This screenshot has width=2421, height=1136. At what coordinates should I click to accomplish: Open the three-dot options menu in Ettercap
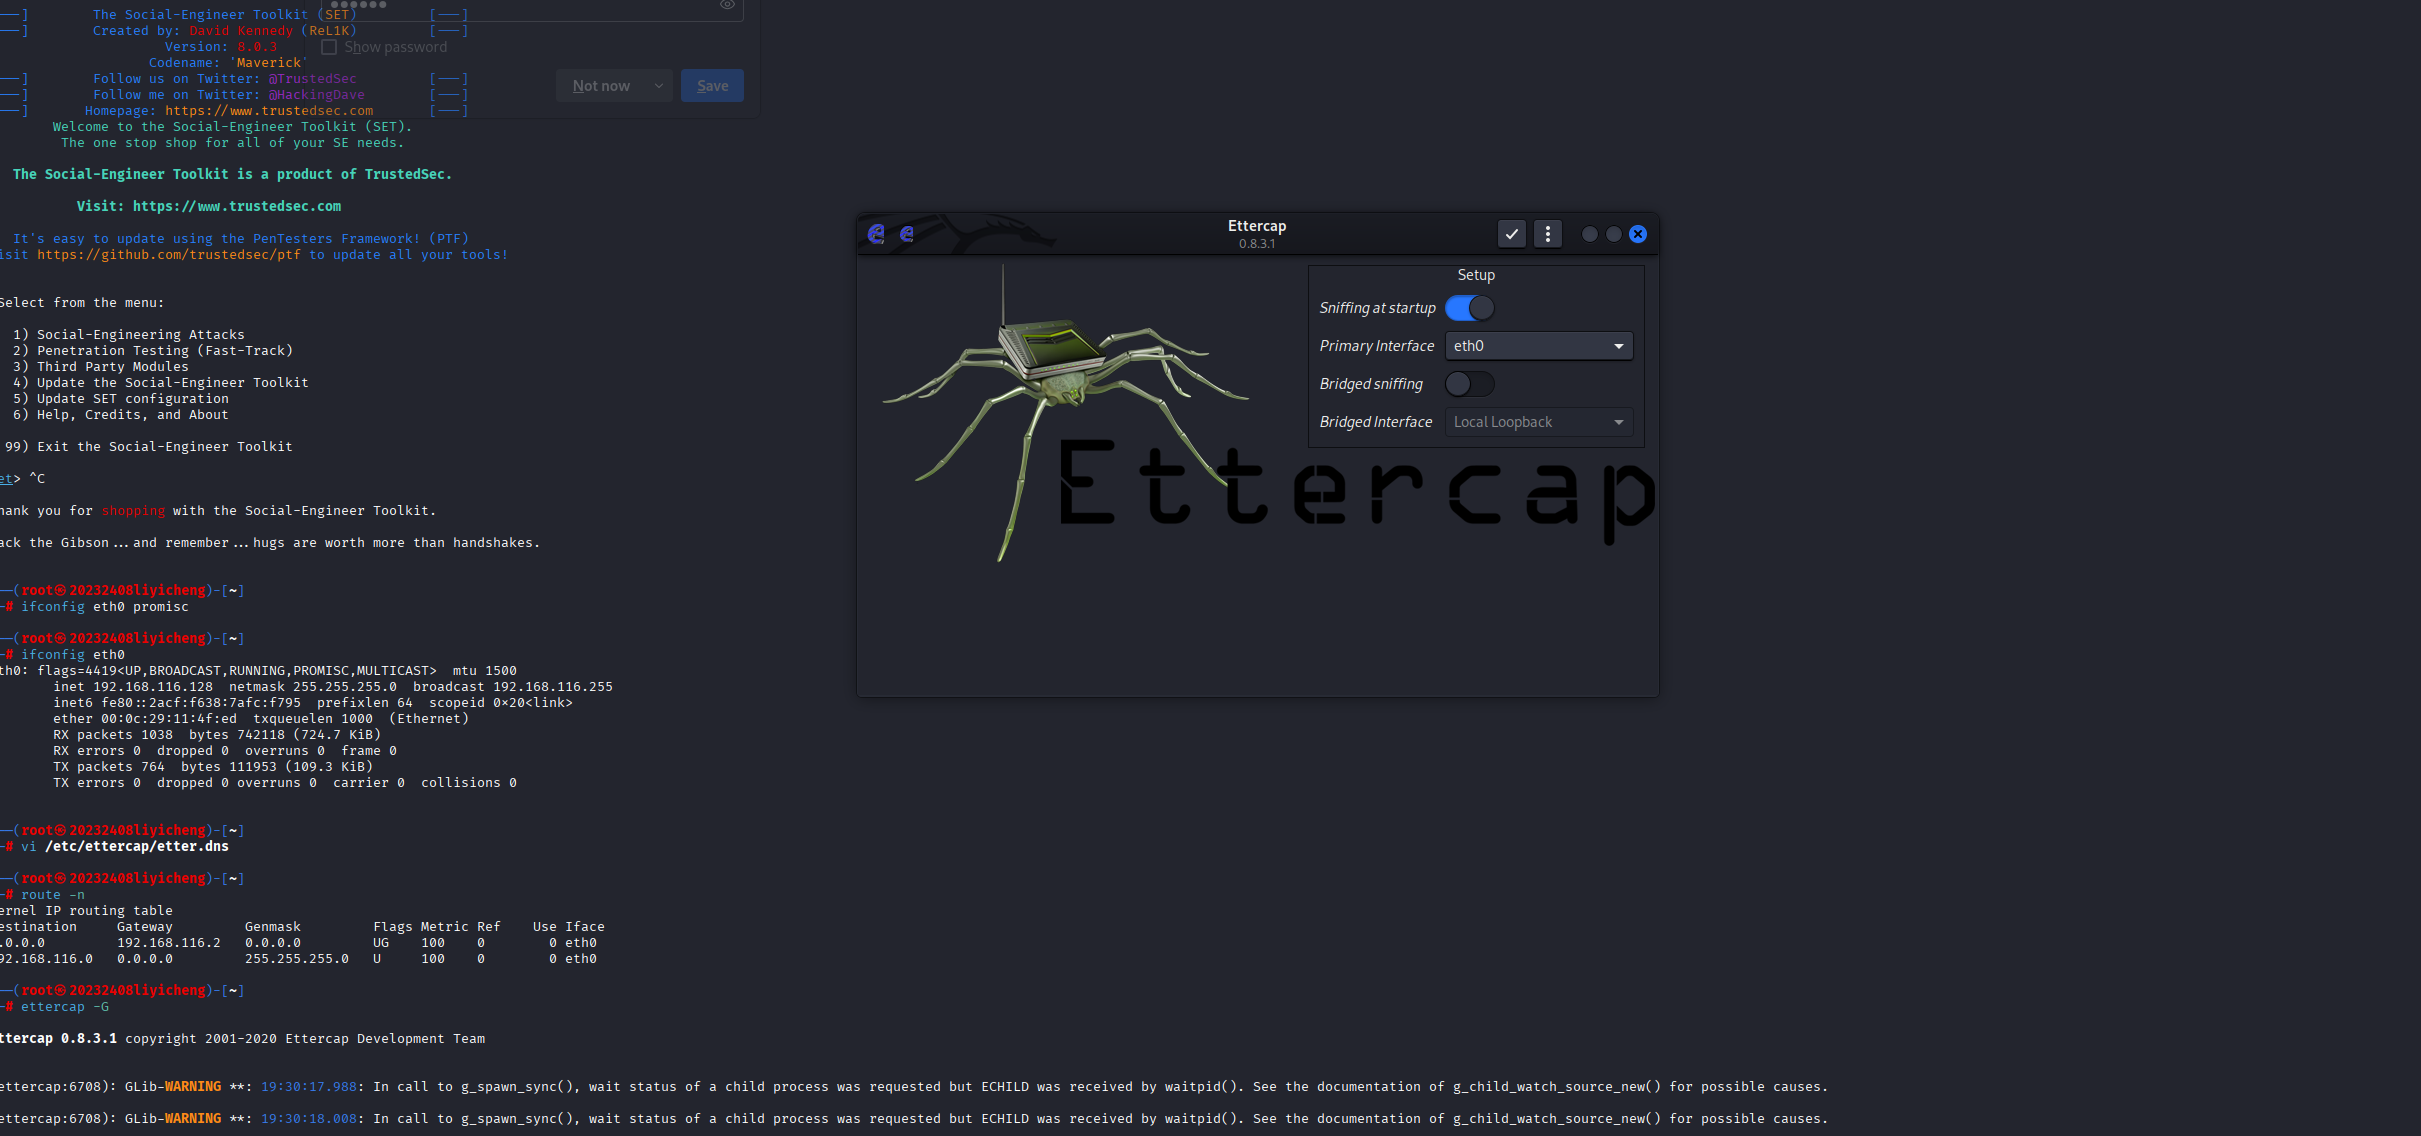pos(1547,234)
